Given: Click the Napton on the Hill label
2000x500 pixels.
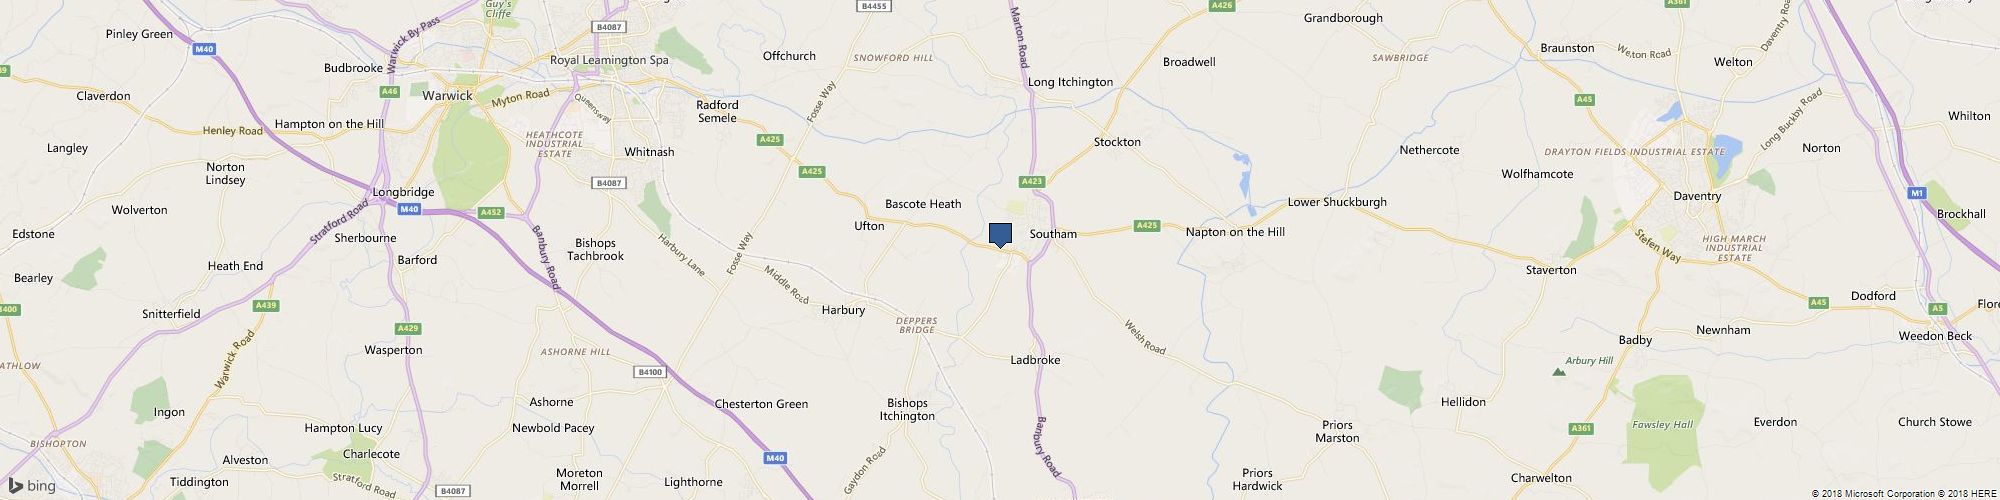Looking at the screenshot, I should click(1235, 232).
